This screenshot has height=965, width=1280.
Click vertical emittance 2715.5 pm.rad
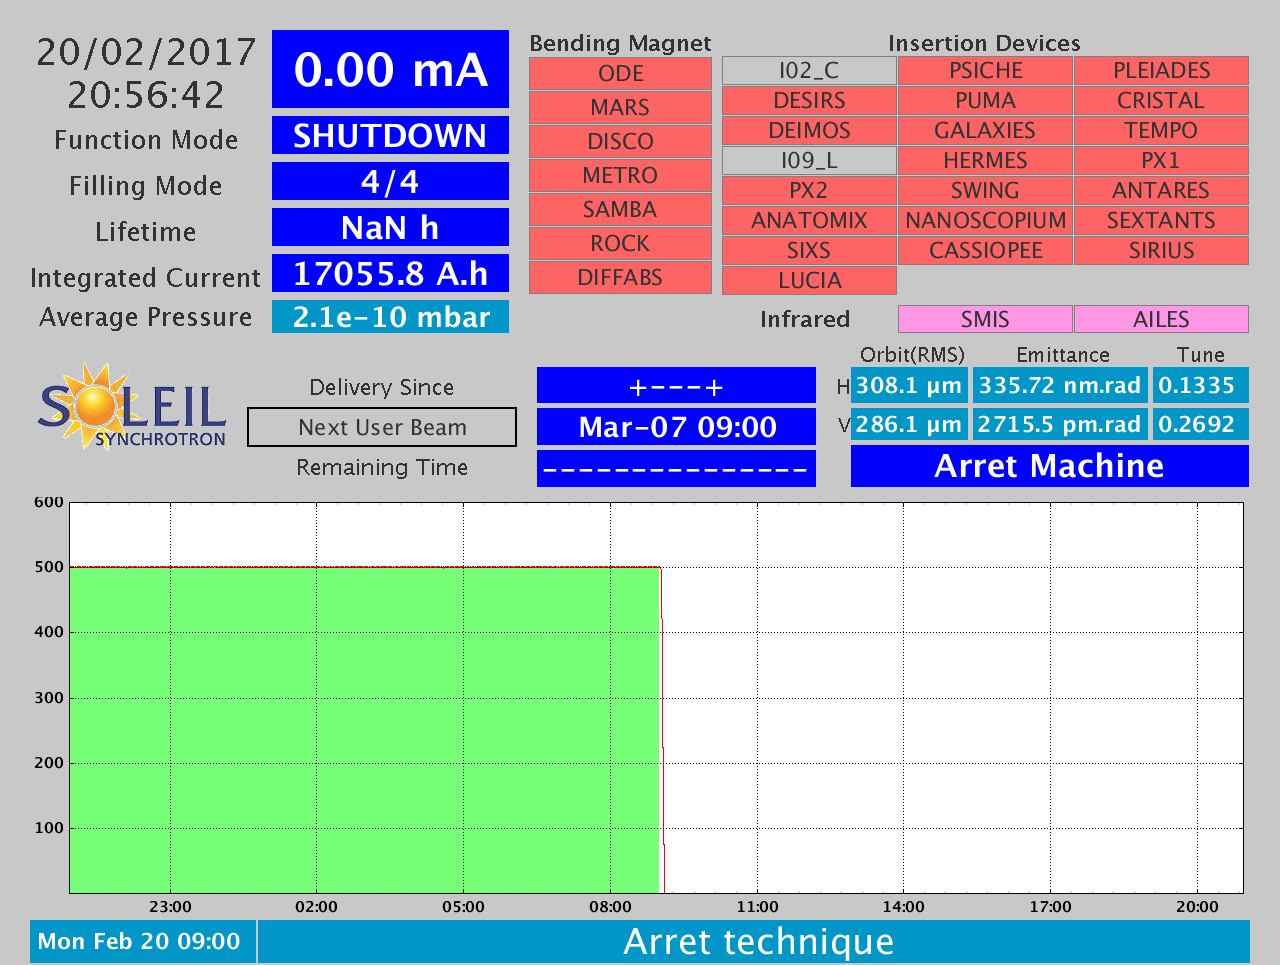(x=1060, y=424)
